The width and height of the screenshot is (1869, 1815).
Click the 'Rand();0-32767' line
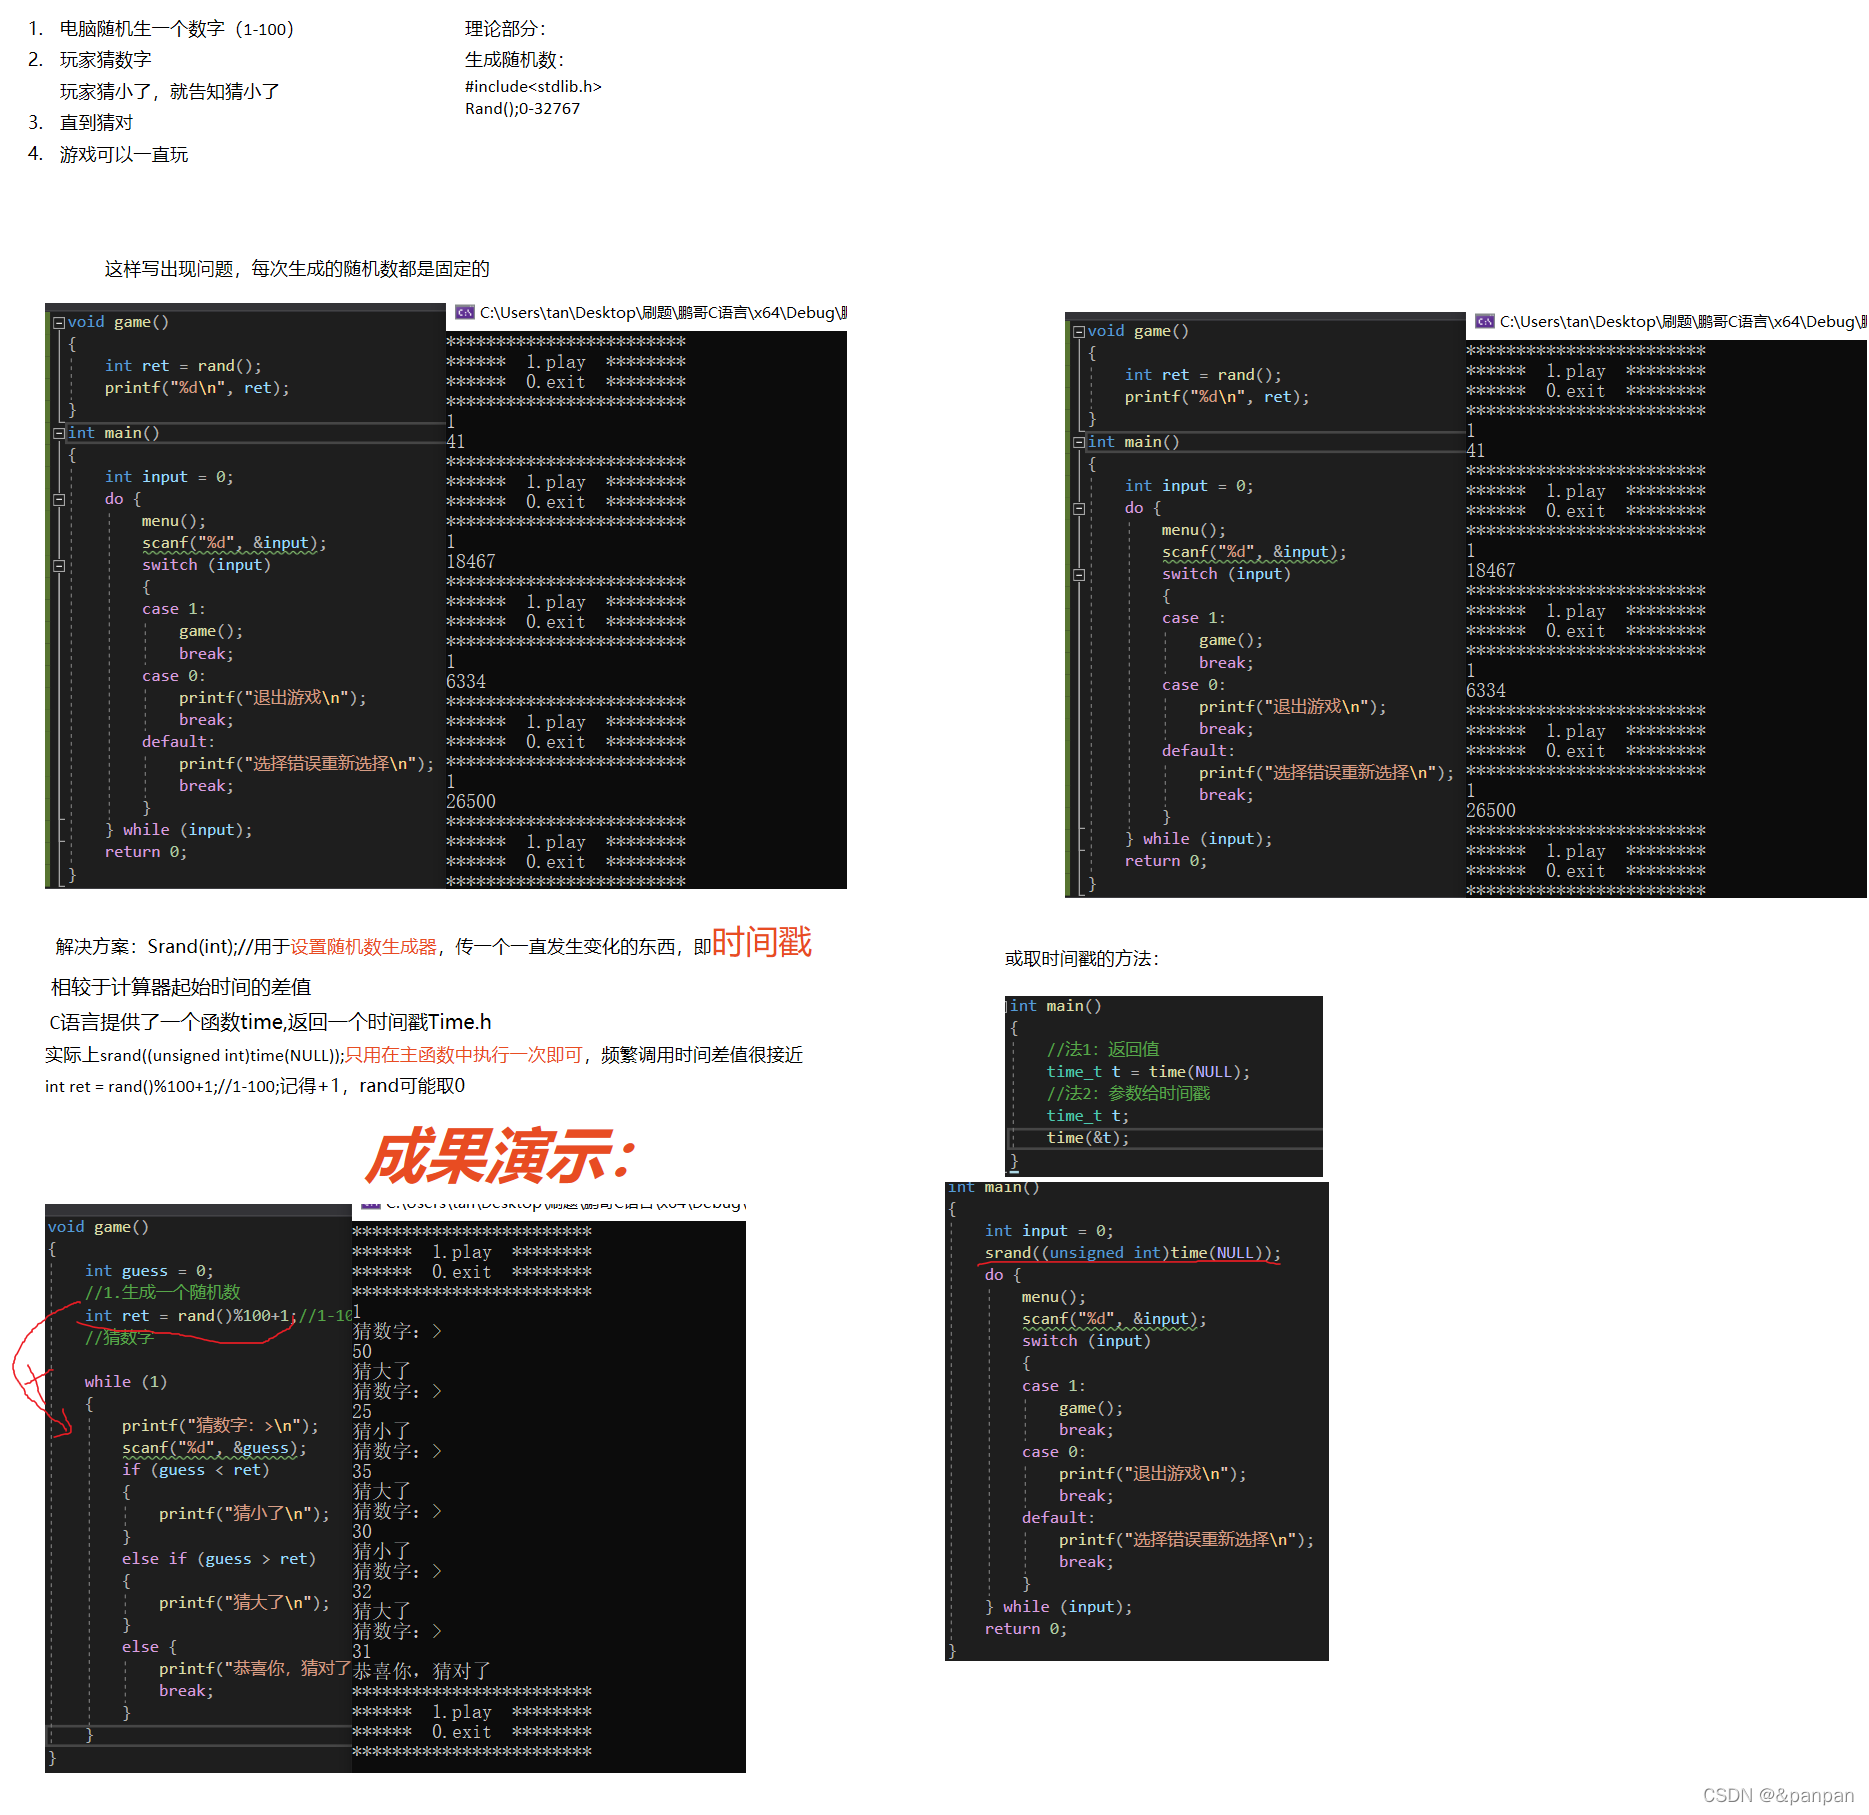pyautogui.click(x=522, y=108)
